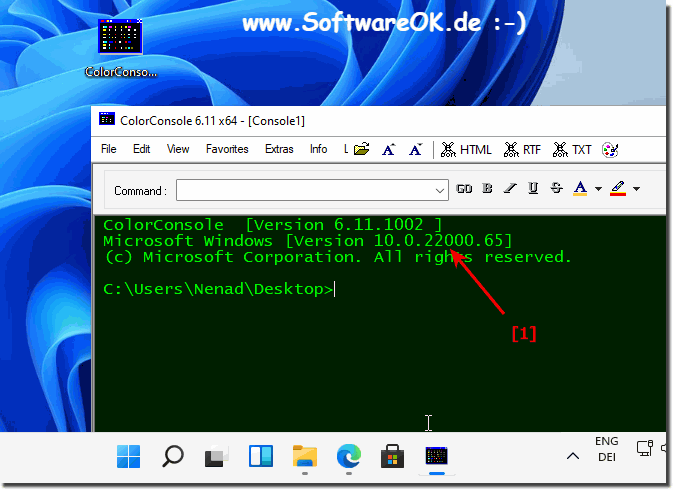This screenshot has height=490, width=673.
Task: Open Microsoft Store from the taskbar
Action: click(x=393, y=456)
